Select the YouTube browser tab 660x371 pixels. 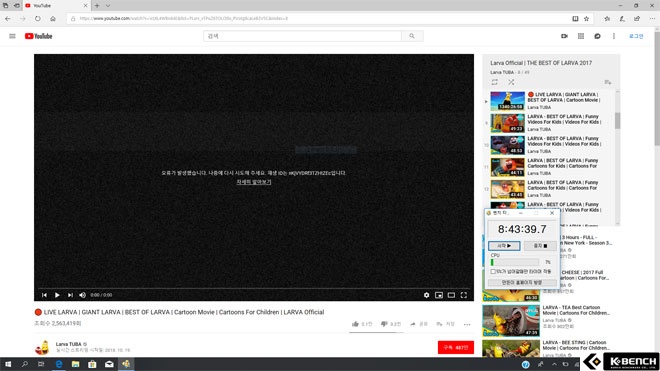(56, 5)
